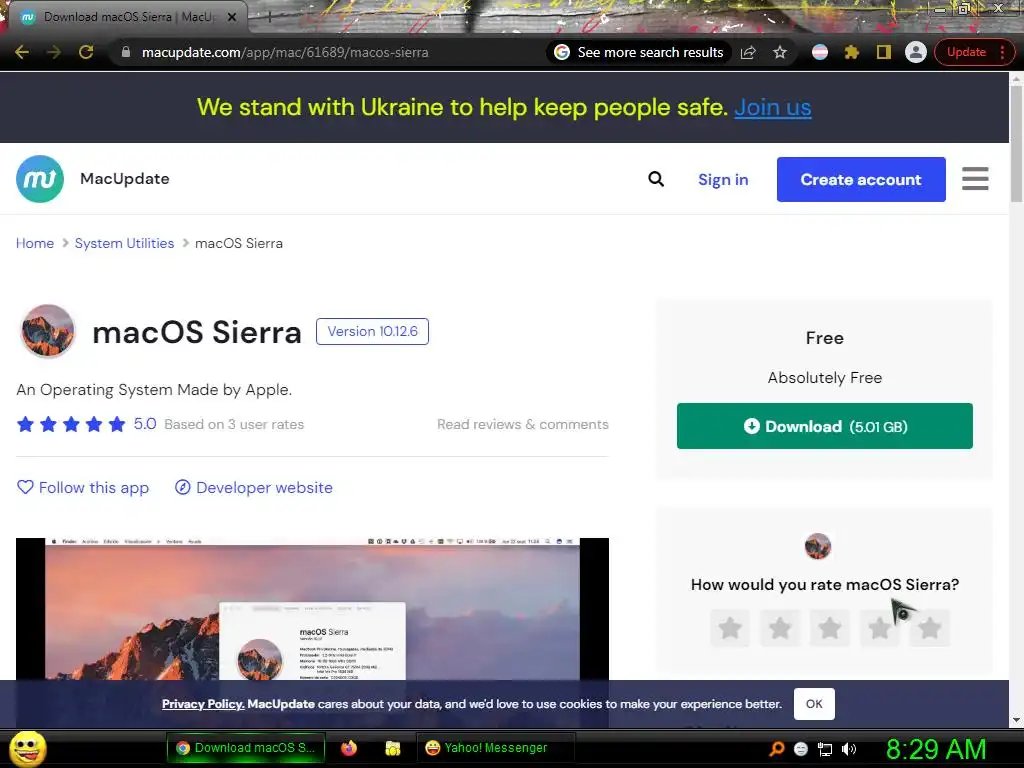Click the macOS Sierra breadcrumb text
The image size is (1024, 768).
point(239,243)
